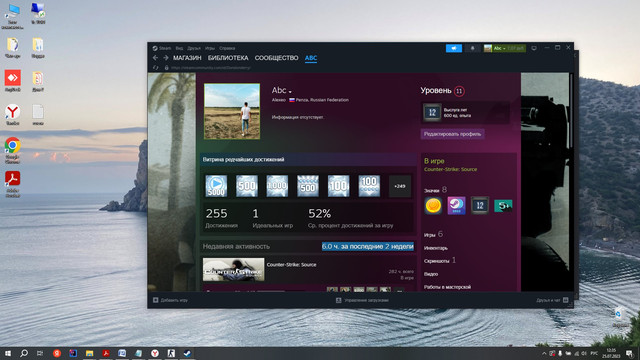Open the Yandex Browser desktop shortcut
Viewport: 640px width, 360px height.
pyautogui.click(x=13, y=115)
